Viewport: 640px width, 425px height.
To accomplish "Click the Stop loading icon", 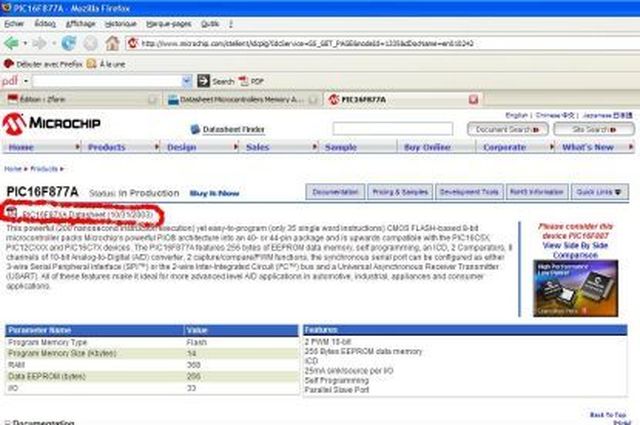I will click(91, 43).
